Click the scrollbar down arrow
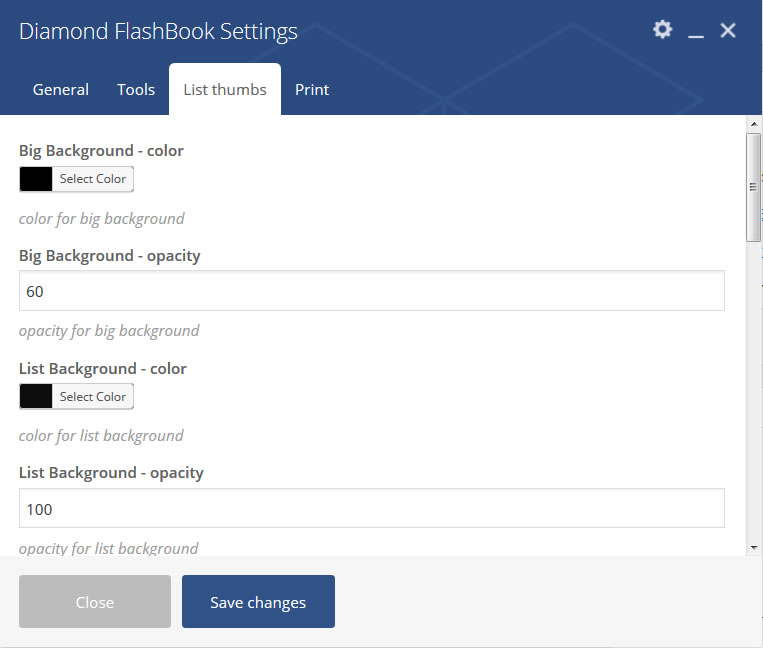Screen dimensions: 763x648 (x=754, y=548)
